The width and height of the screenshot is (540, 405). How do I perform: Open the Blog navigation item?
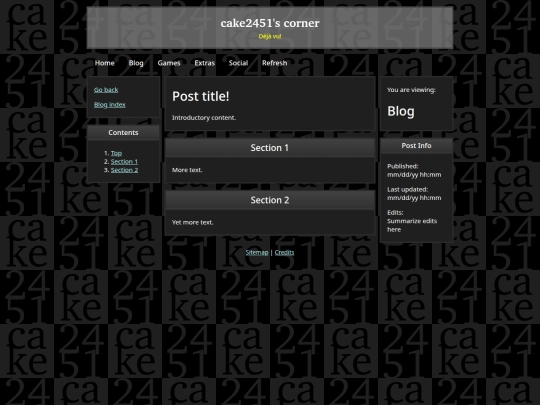[x=136, y=63]
